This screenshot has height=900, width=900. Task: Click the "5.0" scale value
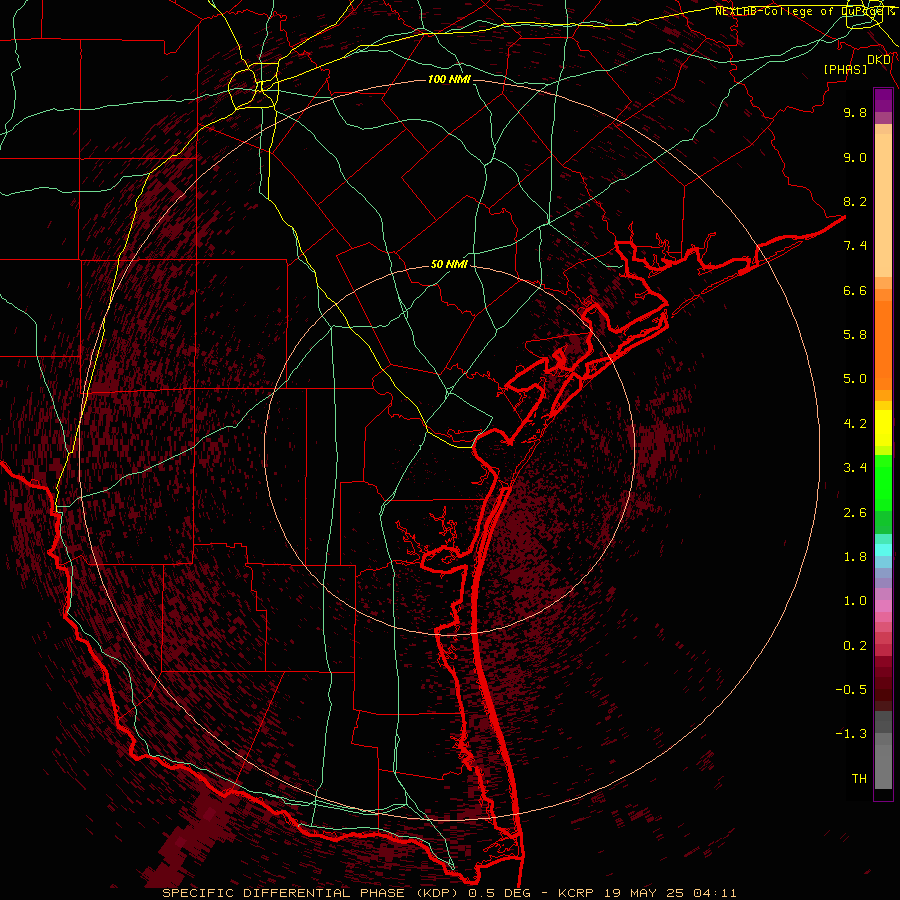pyautogui.click(x=855, y=379)
